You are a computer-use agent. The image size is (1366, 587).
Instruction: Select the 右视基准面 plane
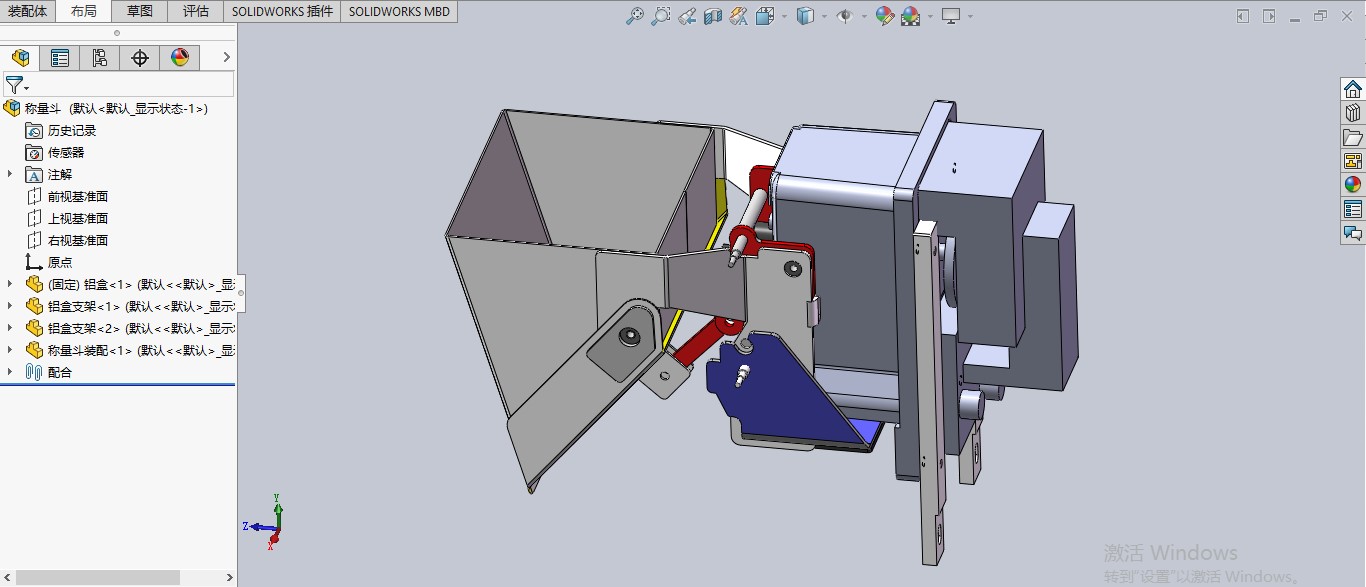66,240
